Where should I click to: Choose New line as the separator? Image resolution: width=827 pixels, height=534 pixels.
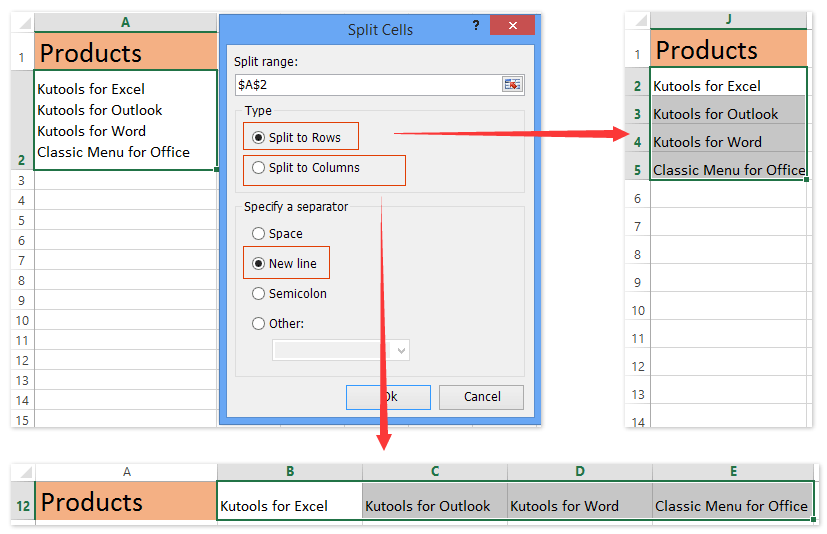[259, 264]
